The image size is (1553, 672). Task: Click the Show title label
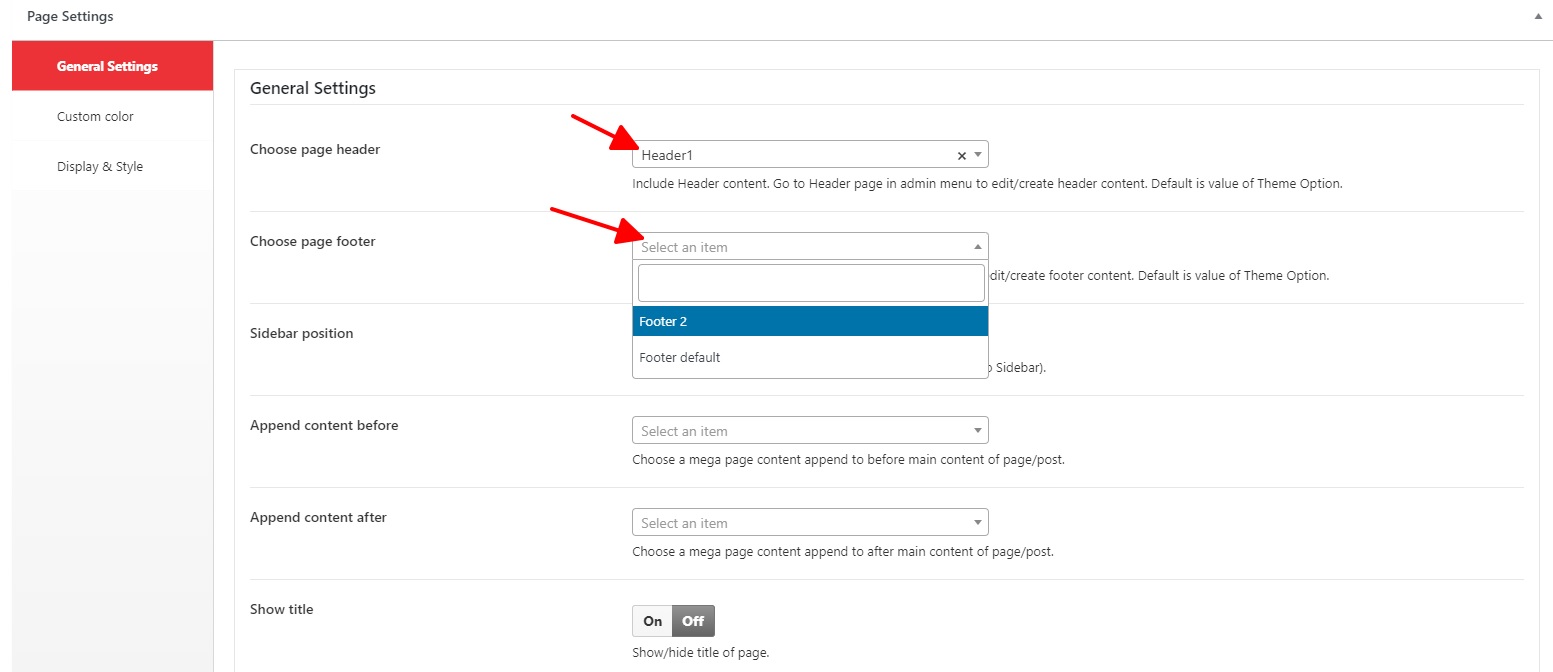pyautogui.click(x=281, y=609)
